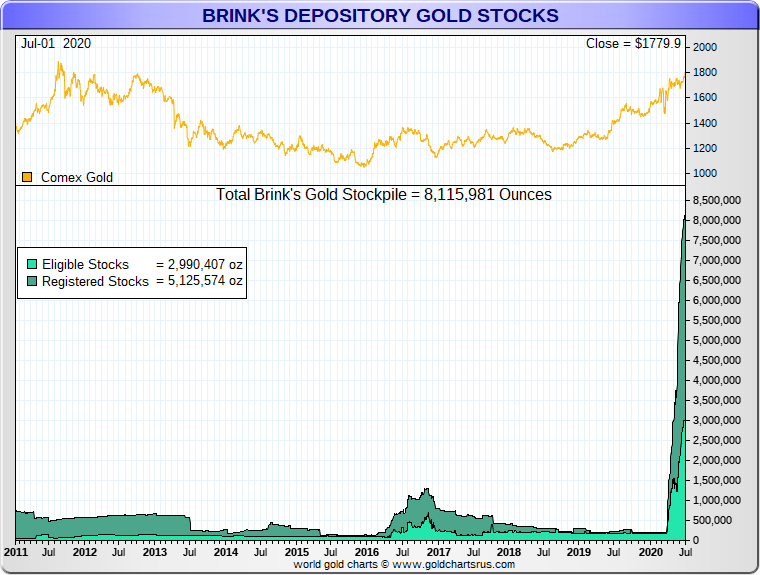
Task: Click the chart title Brink's Depository Gold Stocks
Action: point(380,16)
